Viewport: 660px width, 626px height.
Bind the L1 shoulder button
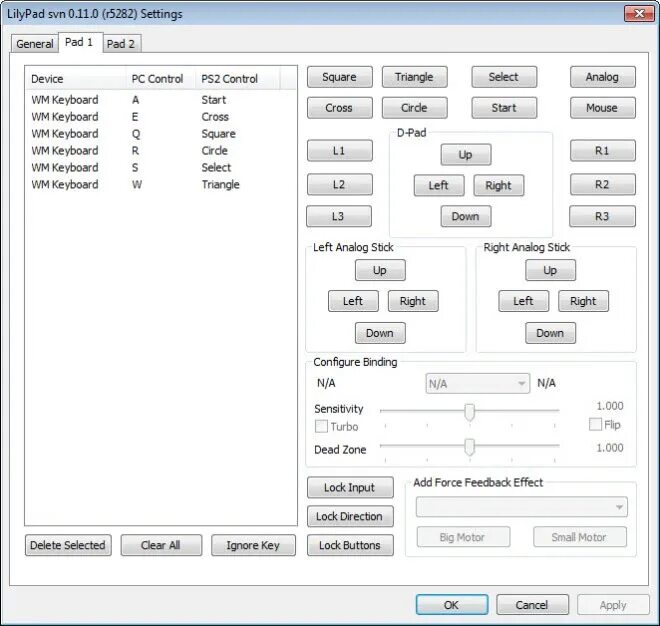pyautogui.click(x=339, y=151)
